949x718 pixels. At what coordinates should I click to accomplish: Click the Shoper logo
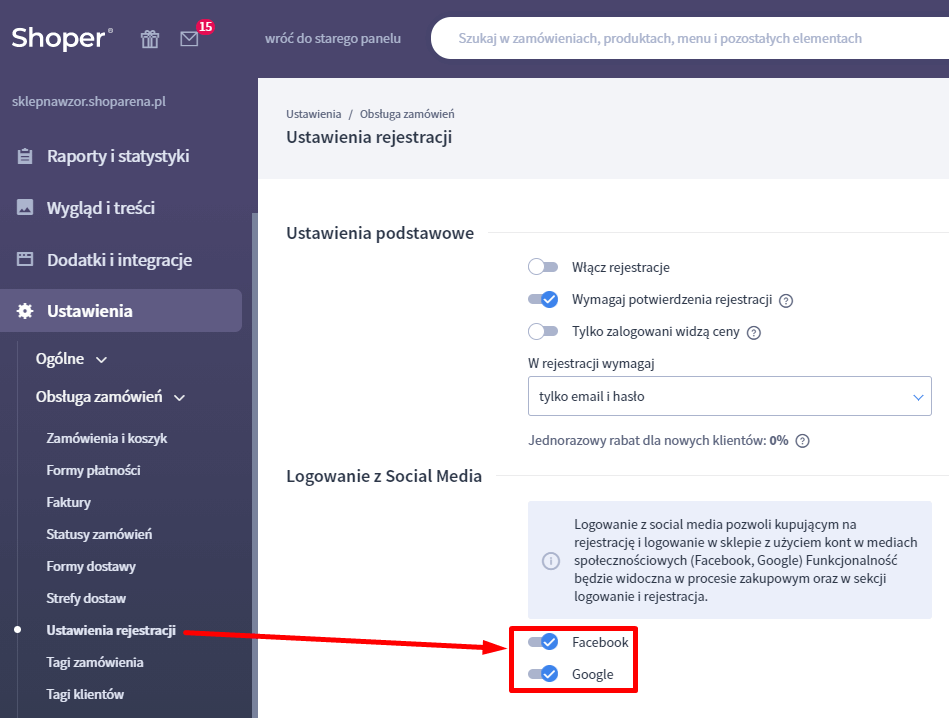pyautogui.click(x=62, y=38)
